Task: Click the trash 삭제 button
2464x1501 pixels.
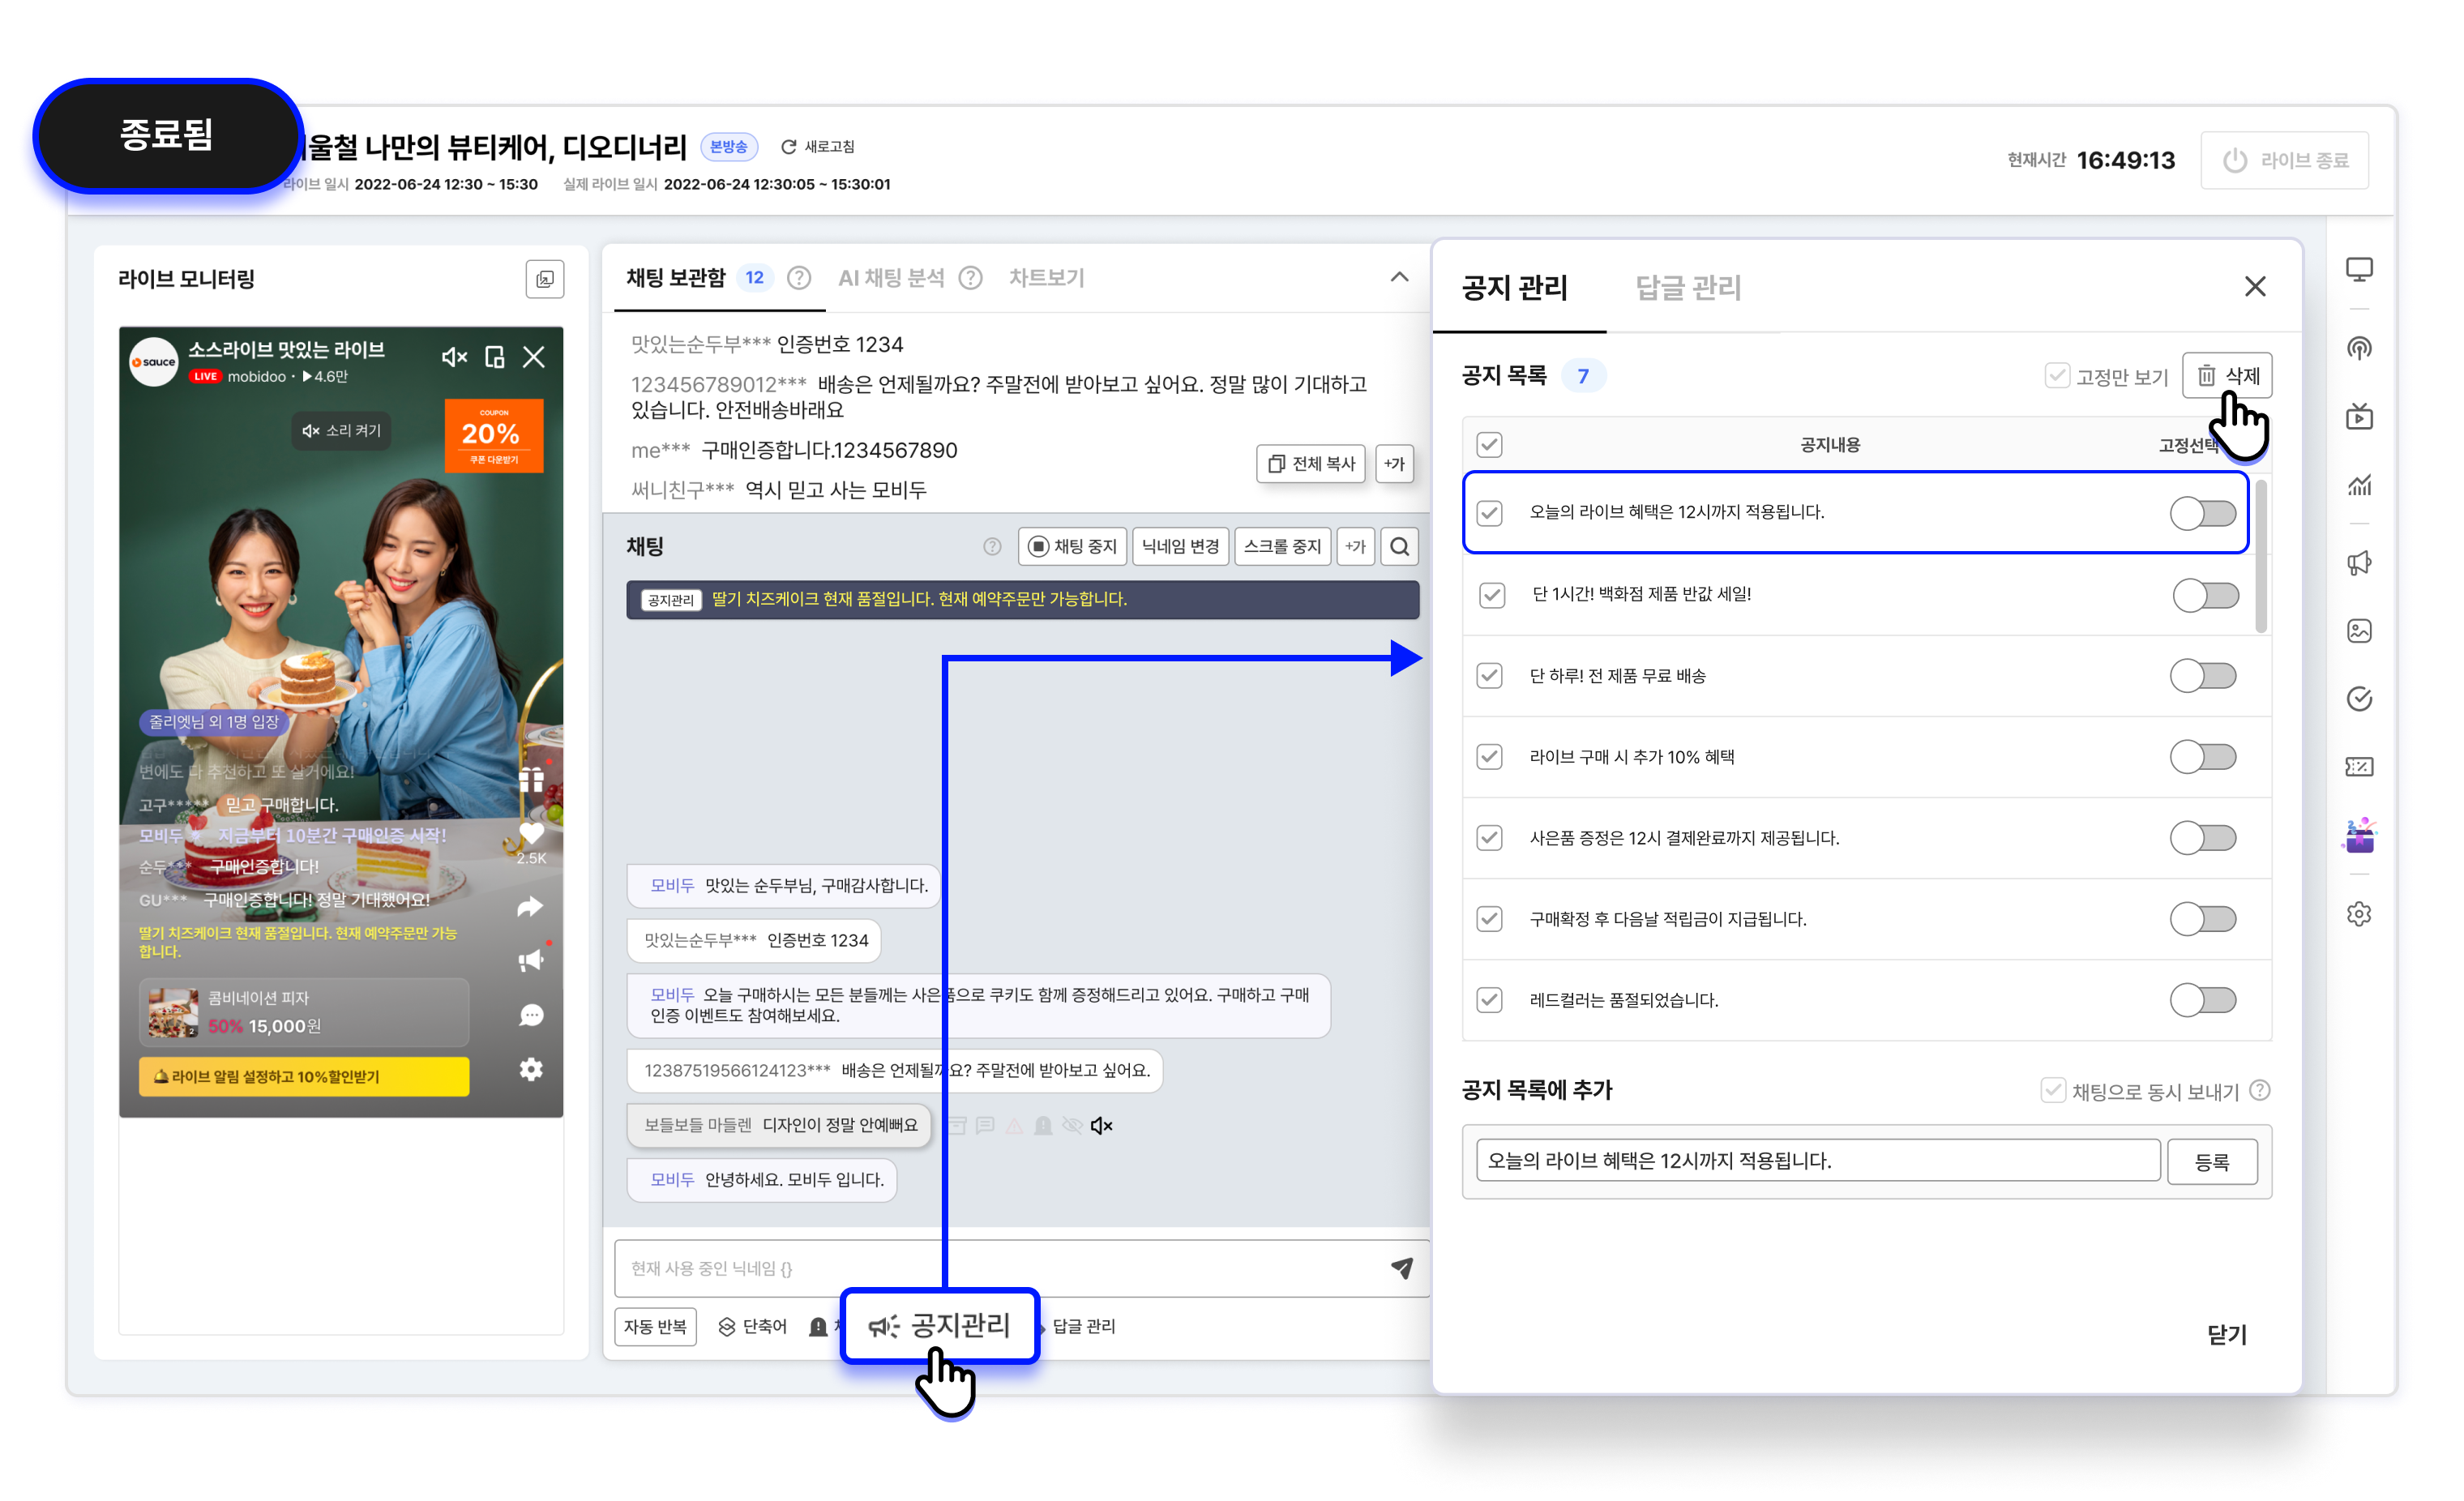Action: coord(2227,376)
